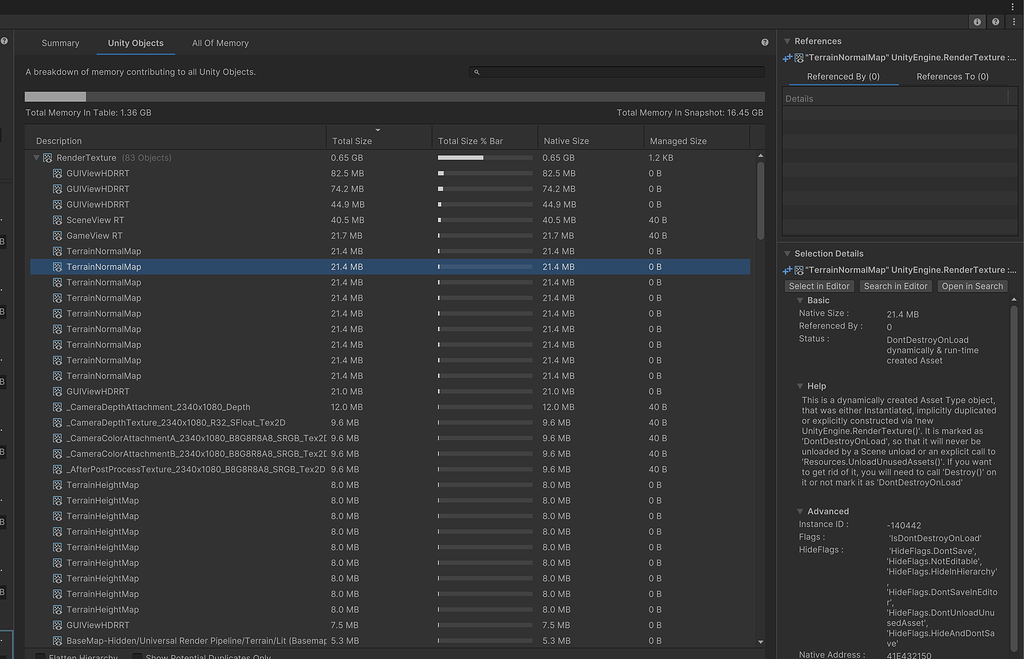Switch to References To (0) tab
The image size is (1024, 659).
[x=952, y=77]
